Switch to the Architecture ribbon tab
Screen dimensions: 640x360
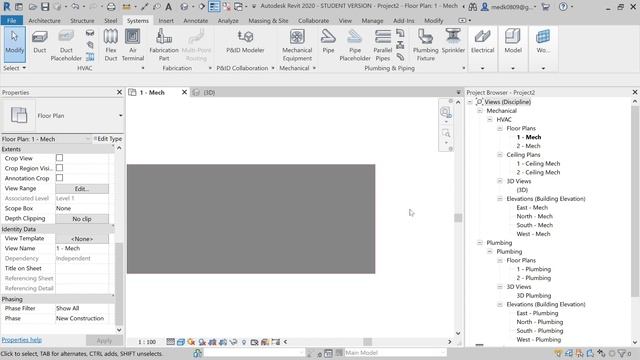[44, 20]
